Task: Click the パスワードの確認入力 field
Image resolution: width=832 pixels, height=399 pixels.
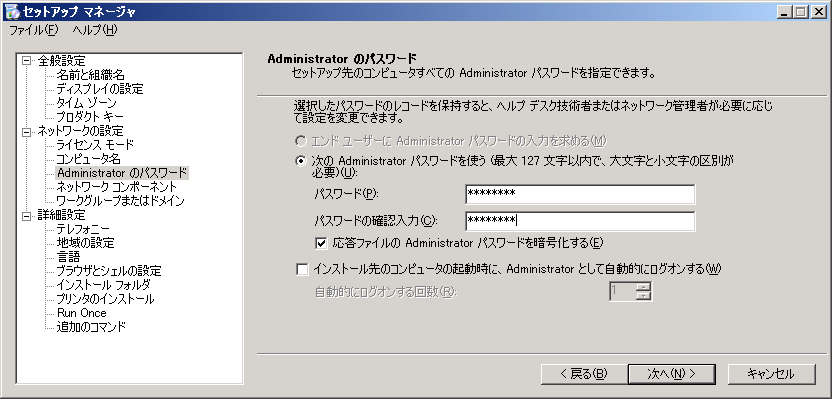Action: (580, 221)
